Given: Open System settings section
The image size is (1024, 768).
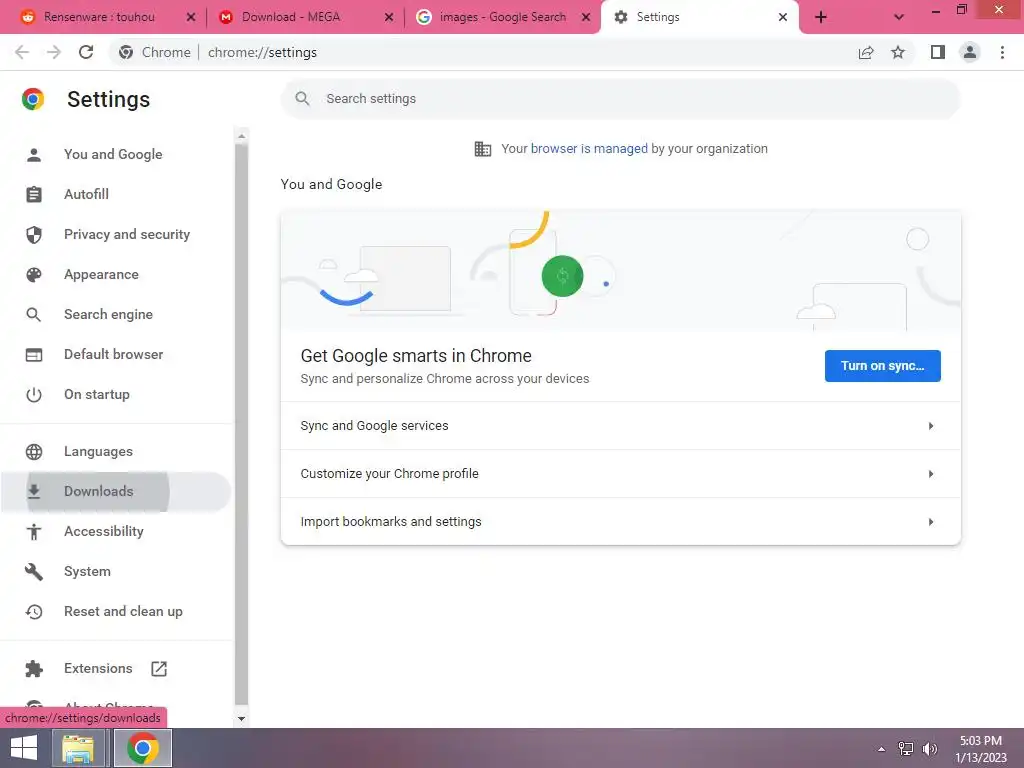Looking at the screenshot, I should click(x=116, y=571).
